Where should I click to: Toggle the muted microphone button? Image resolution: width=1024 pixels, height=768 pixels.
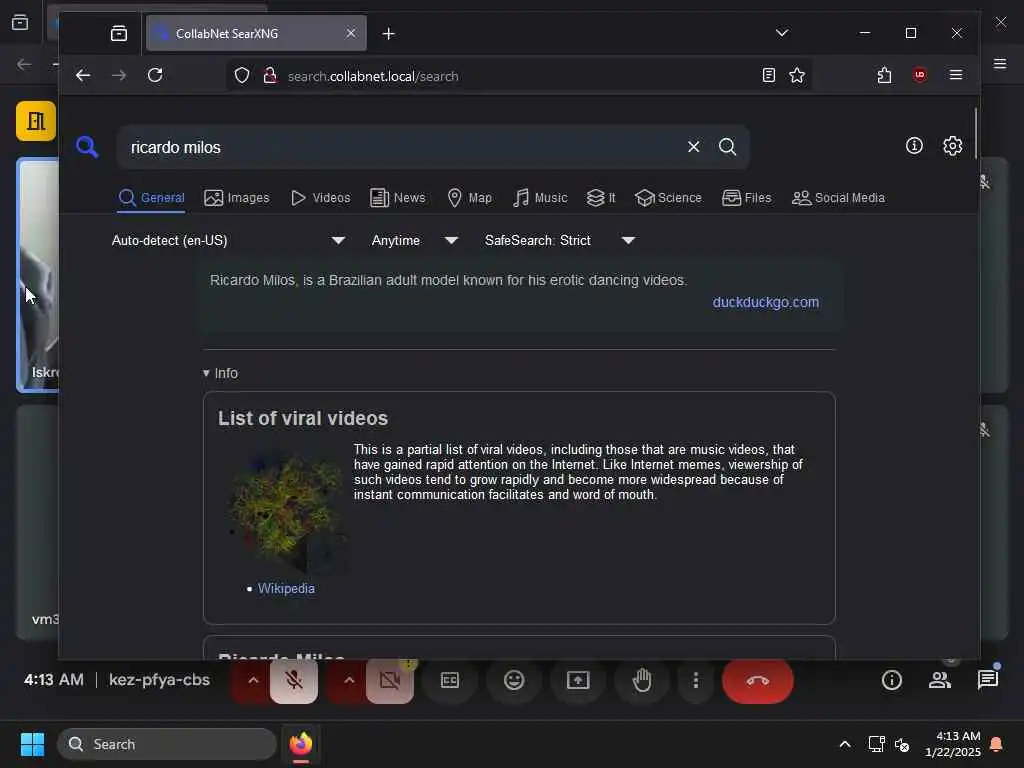tap(294, 680)
